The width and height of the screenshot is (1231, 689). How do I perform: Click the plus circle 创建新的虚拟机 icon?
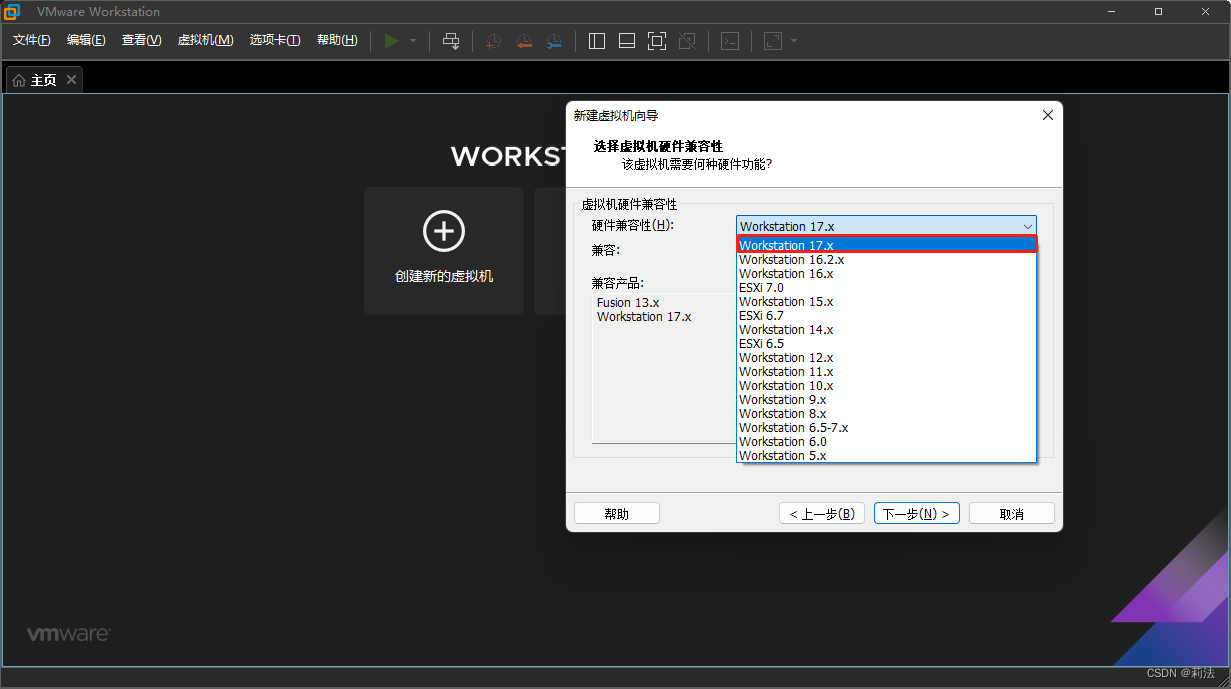coord(444,231)
